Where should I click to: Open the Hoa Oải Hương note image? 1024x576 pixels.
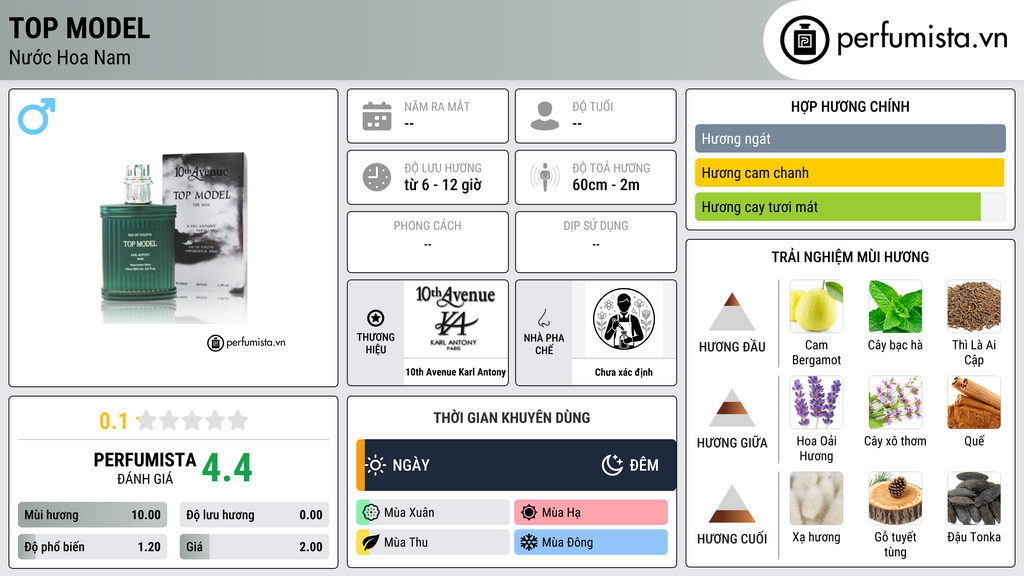pos(816,403)
